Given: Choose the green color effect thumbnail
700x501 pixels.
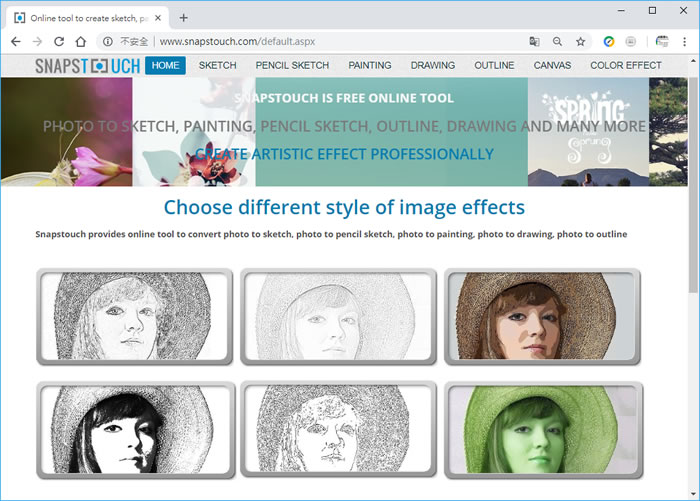Looking at the screenshot, I should [542, 429].
